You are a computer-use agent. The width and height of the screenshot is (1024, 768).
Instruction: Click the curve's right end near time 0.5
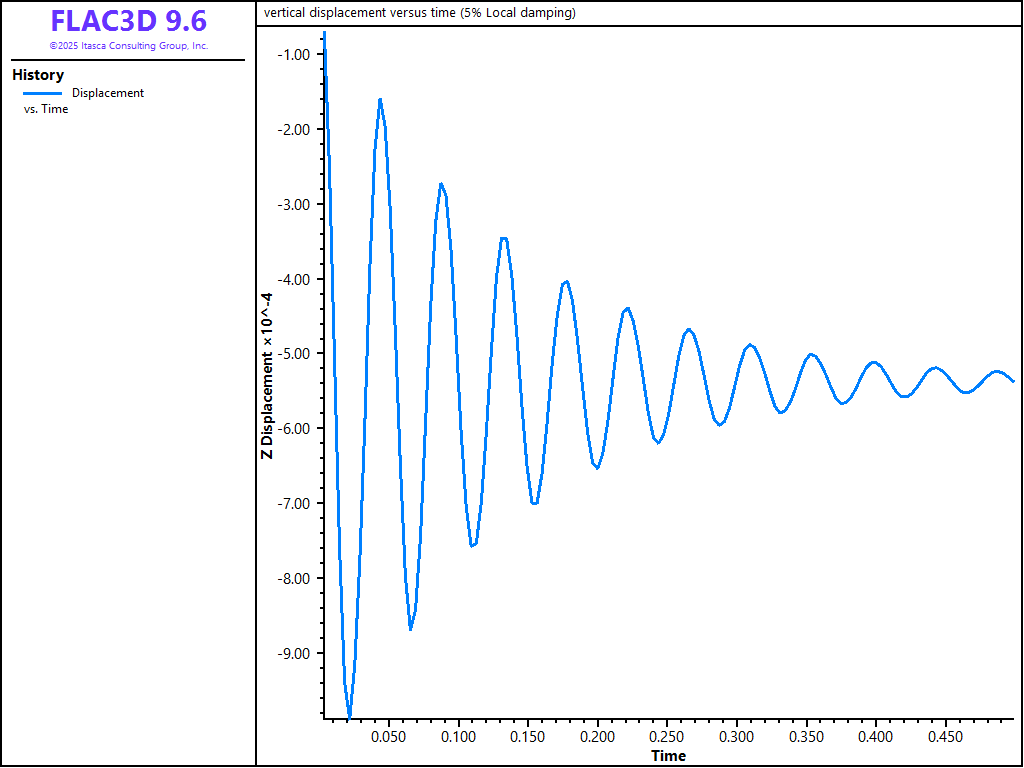tap(1012, 381)
